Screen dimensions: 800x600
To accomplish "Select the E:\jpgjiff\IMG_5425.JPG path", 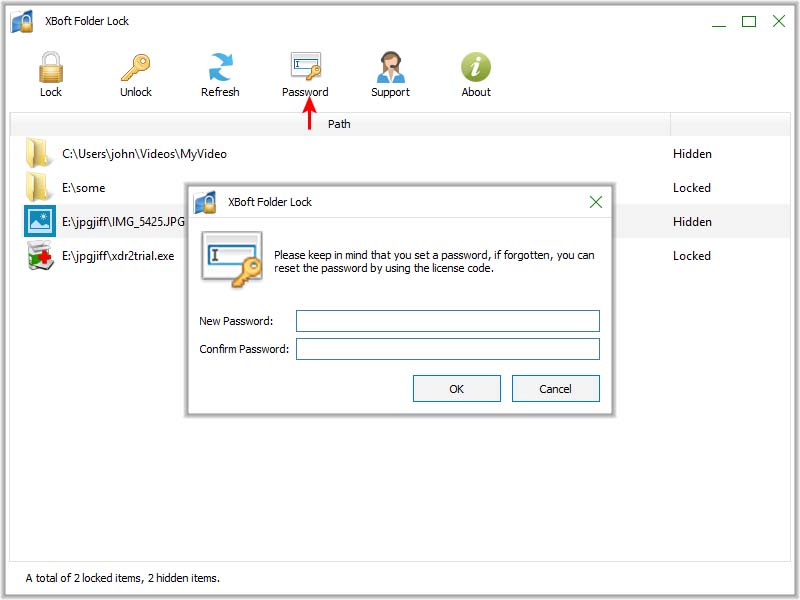I will tap(123, 221).
